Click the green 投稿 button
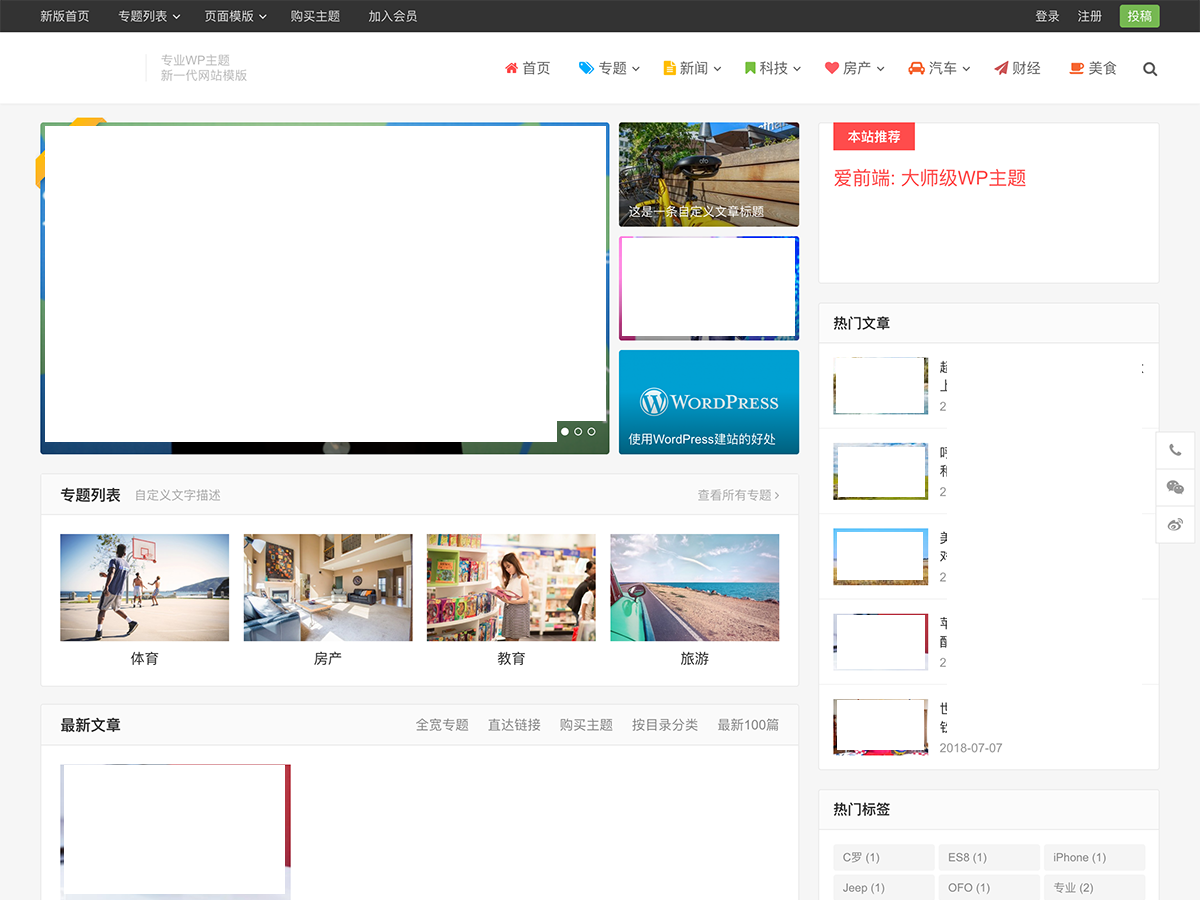Viewport: 1200px width, 900px height. [x=1139, y=16]
